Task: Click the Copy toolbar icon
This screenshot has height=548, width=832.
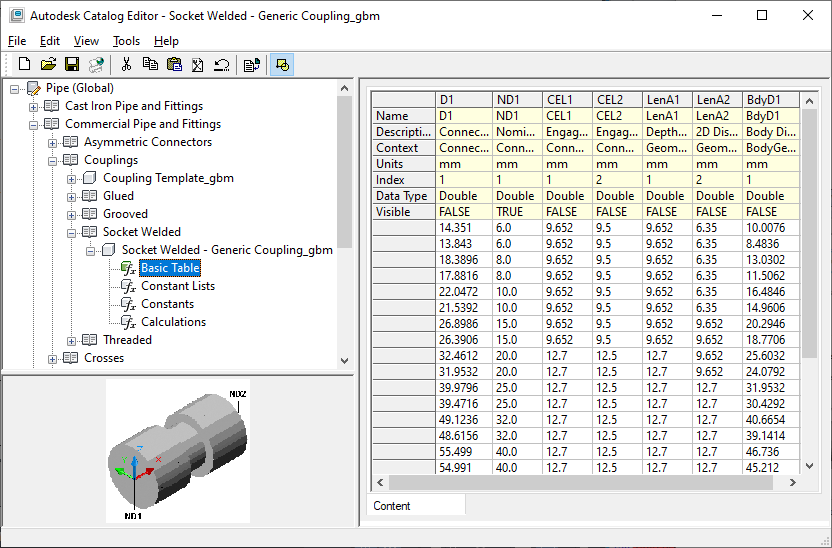Action: pyautogui.click(x=150, y=65)
